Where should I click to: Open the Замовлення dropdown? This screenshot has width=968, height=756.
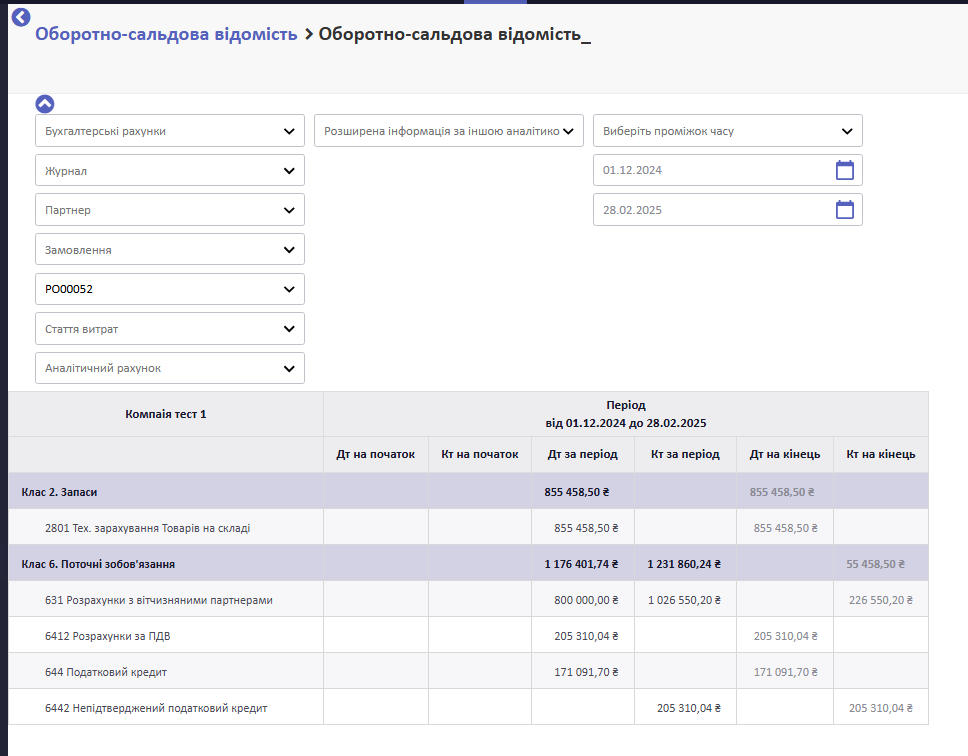170,249
